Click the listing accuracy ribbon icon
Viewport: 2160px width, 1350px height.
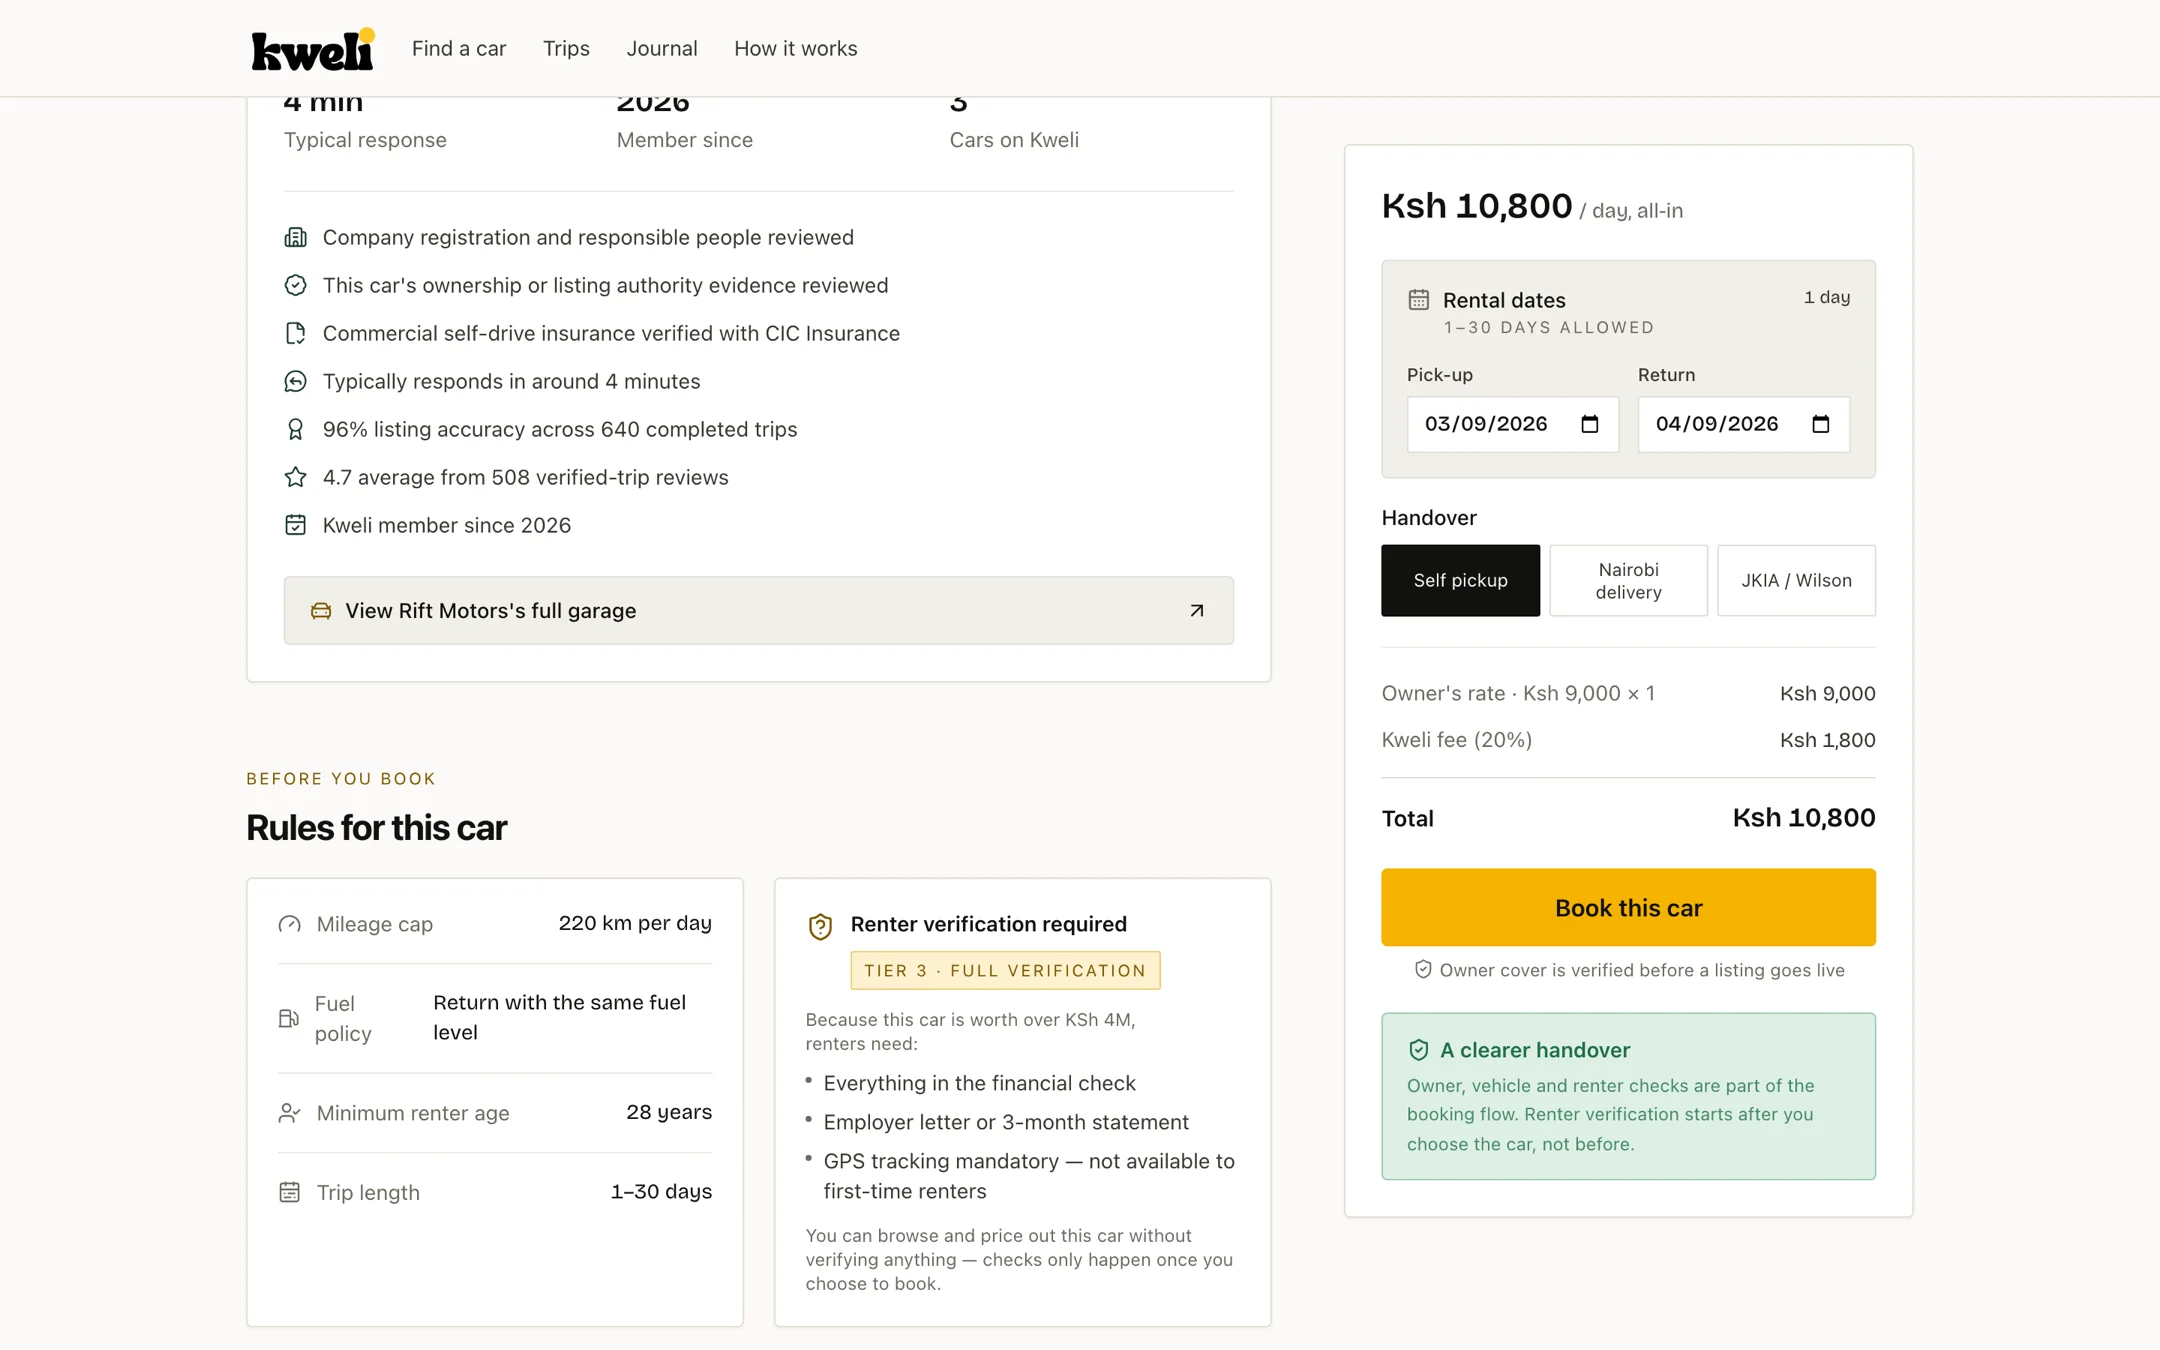tap(295, 429)
